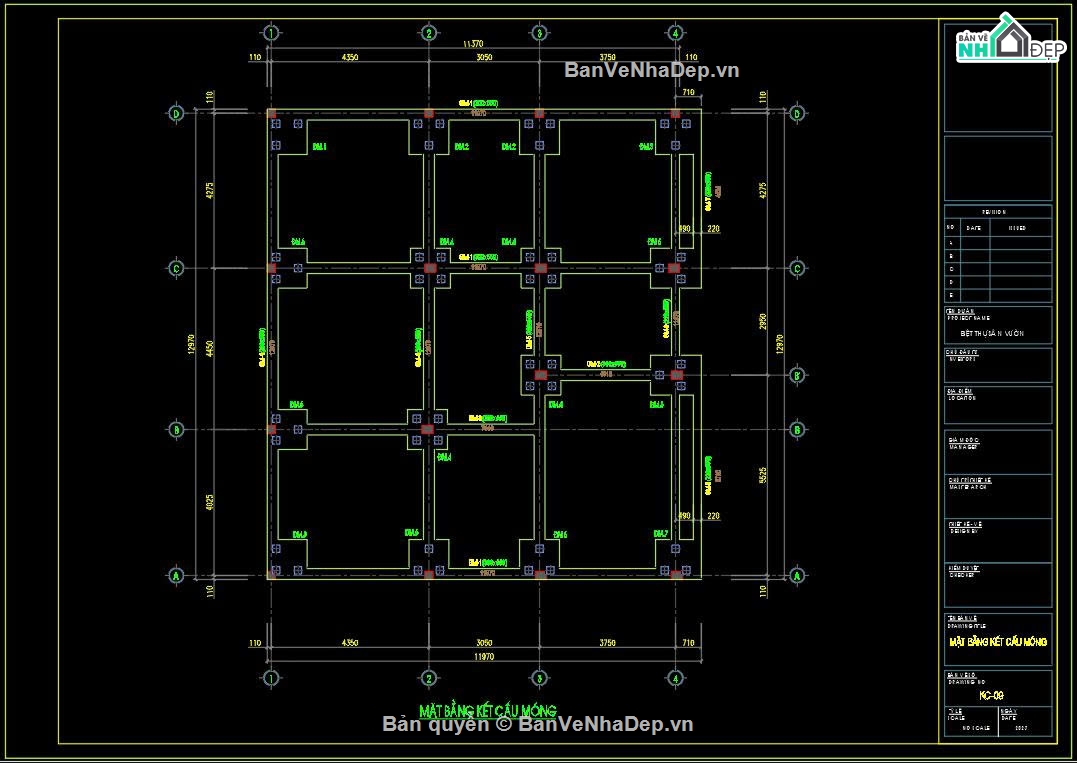Pick grid bubble 3 below the plan

click(539, 678)
